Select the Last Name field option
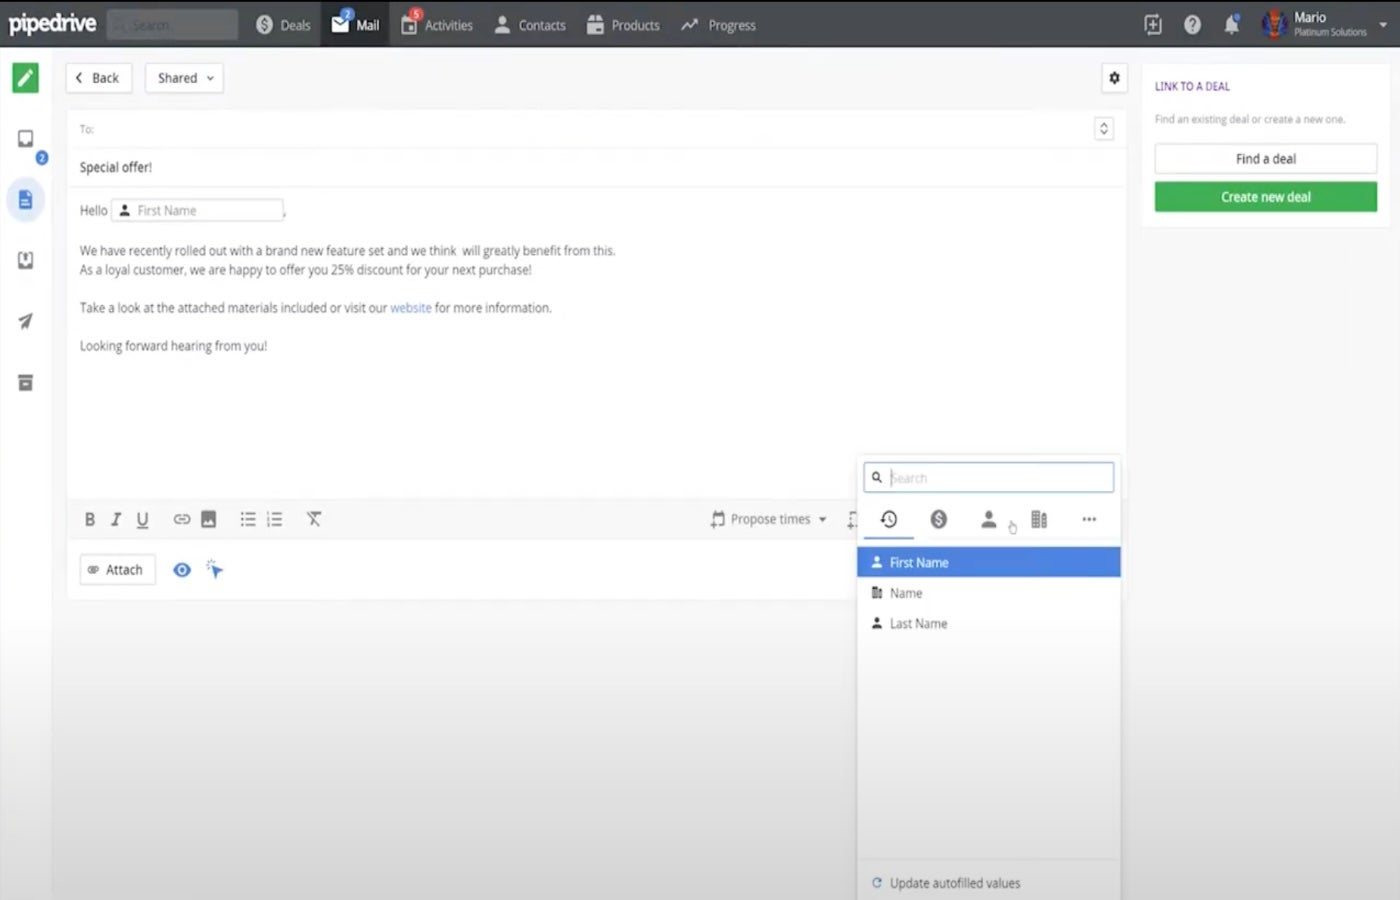 (918, 624)
